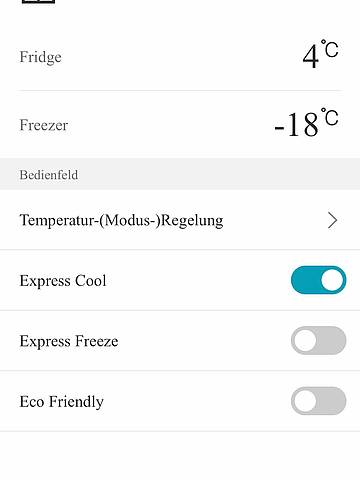360x480 pixels.
Task: Turn off the Express Cool switch
Action: coord(318,280)
